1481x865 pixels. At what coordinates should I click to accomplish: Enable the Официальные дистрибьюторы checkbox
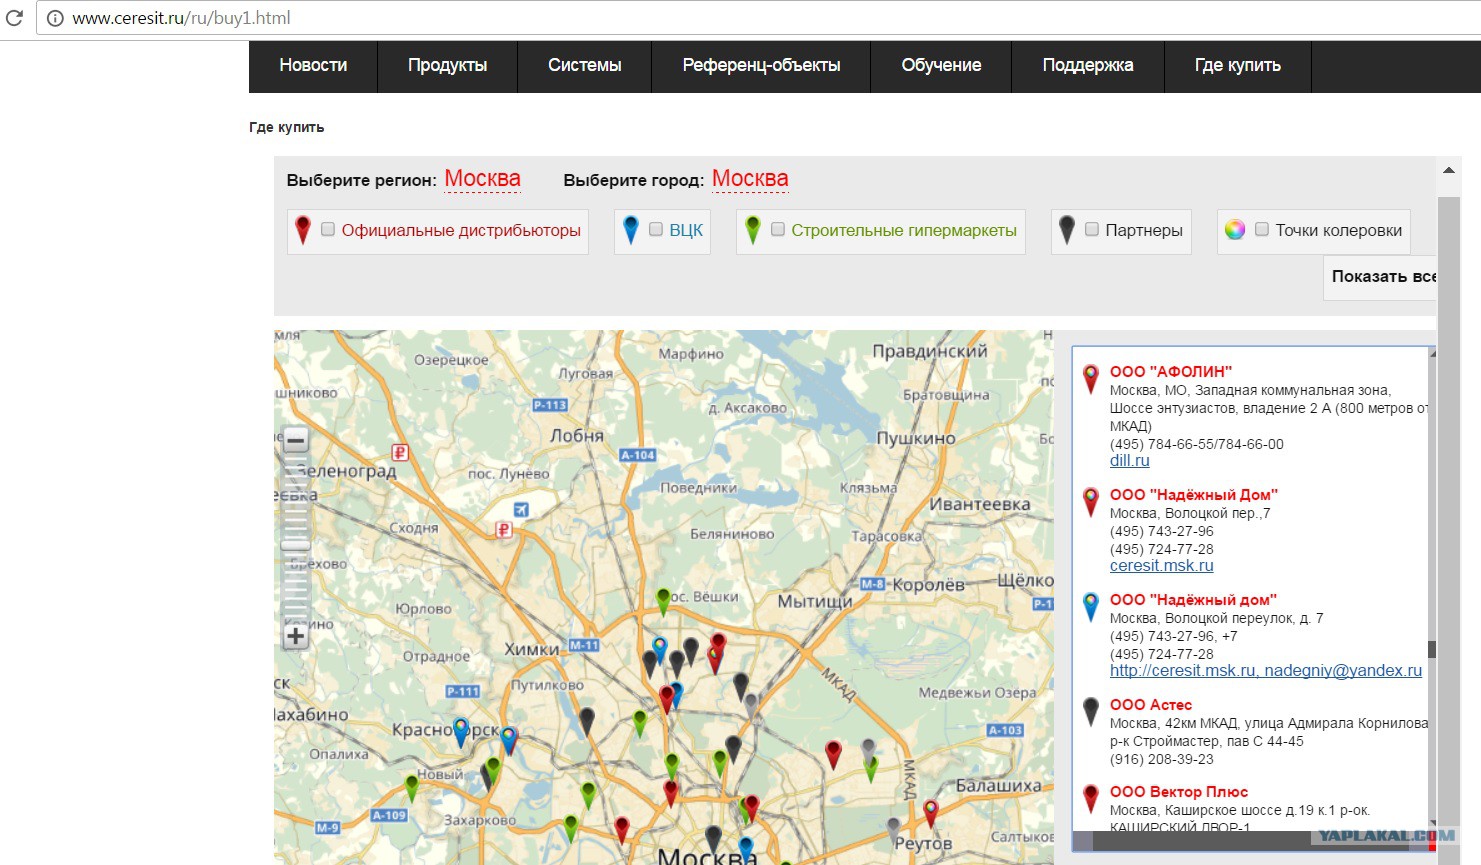pos(328,230)
